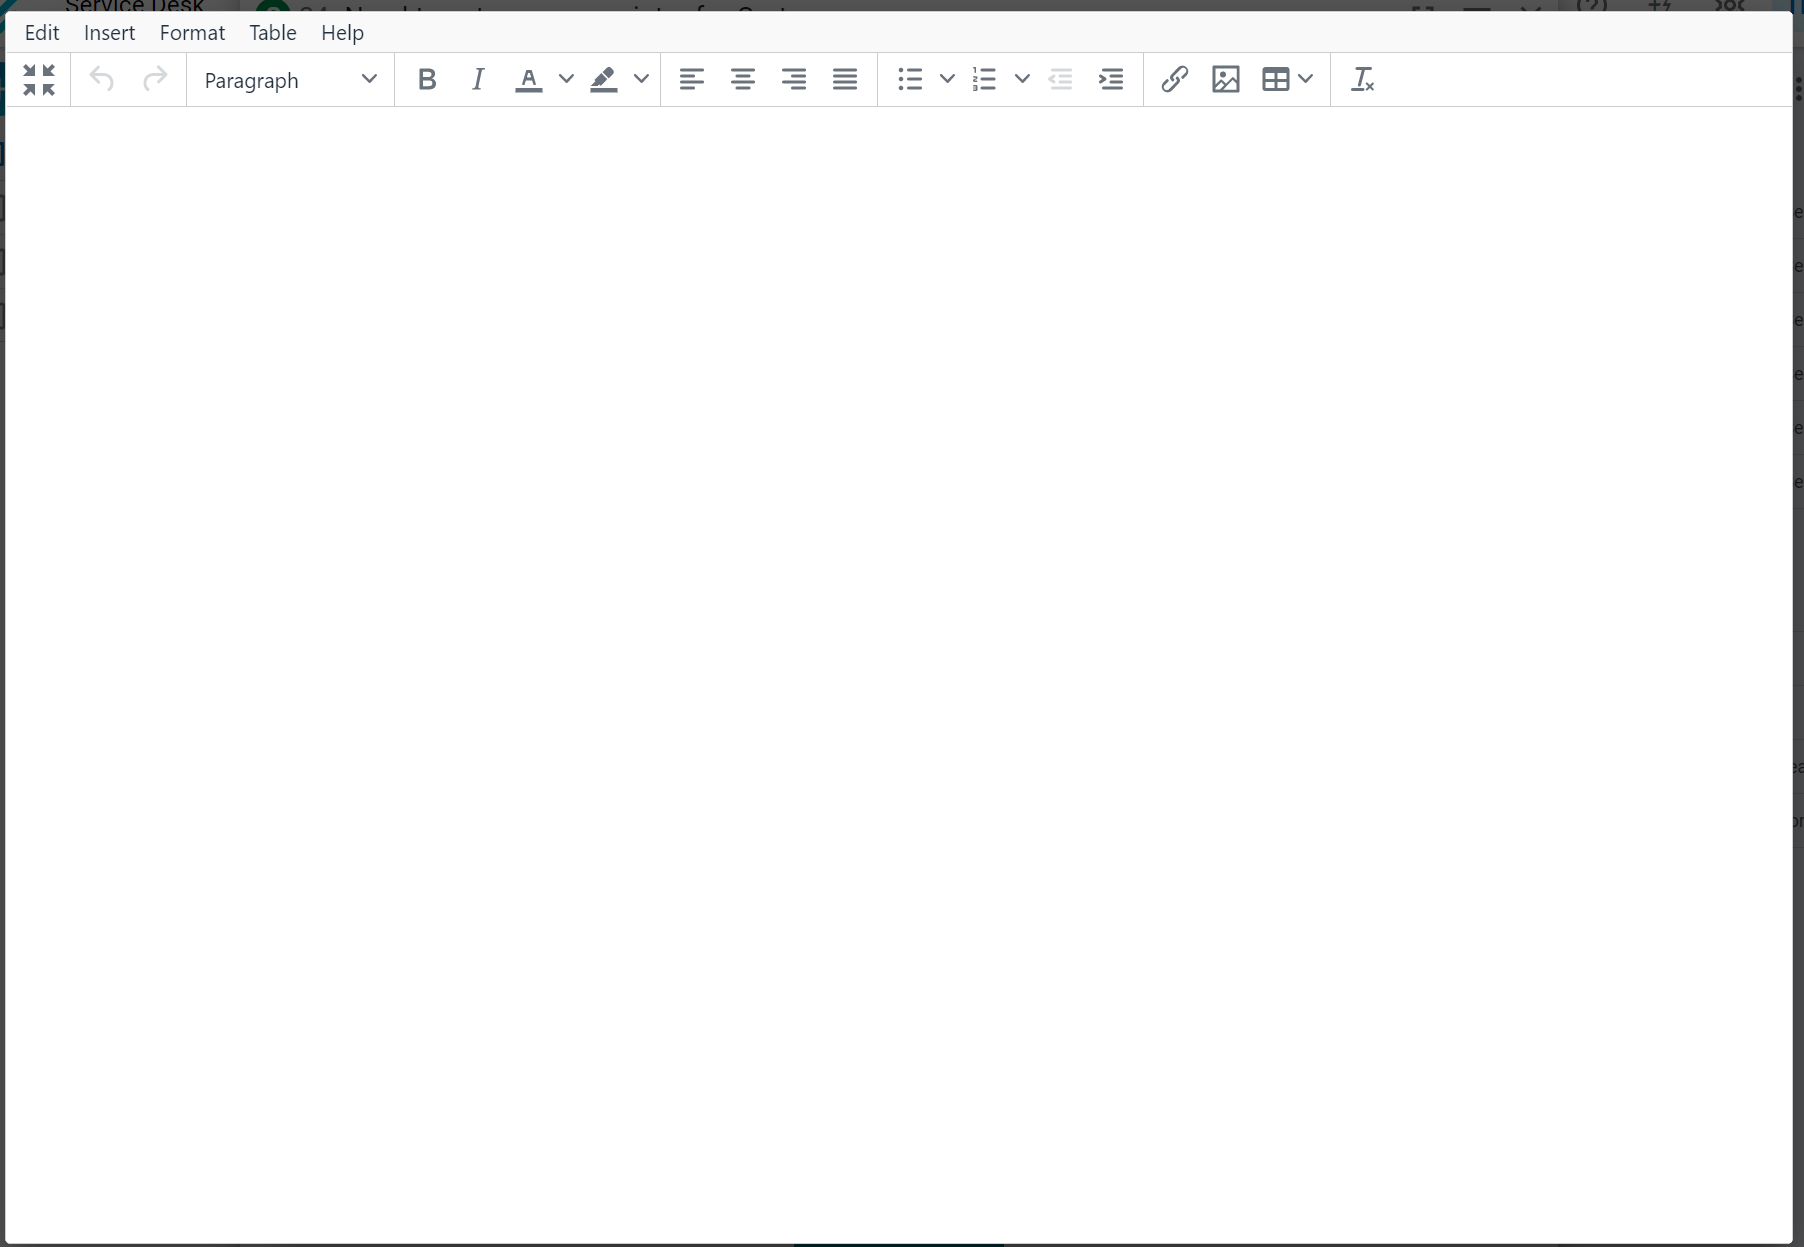The image size is (1804, 1247).
Task: Decrease the indent
Action: click(x=1061, y=80)
